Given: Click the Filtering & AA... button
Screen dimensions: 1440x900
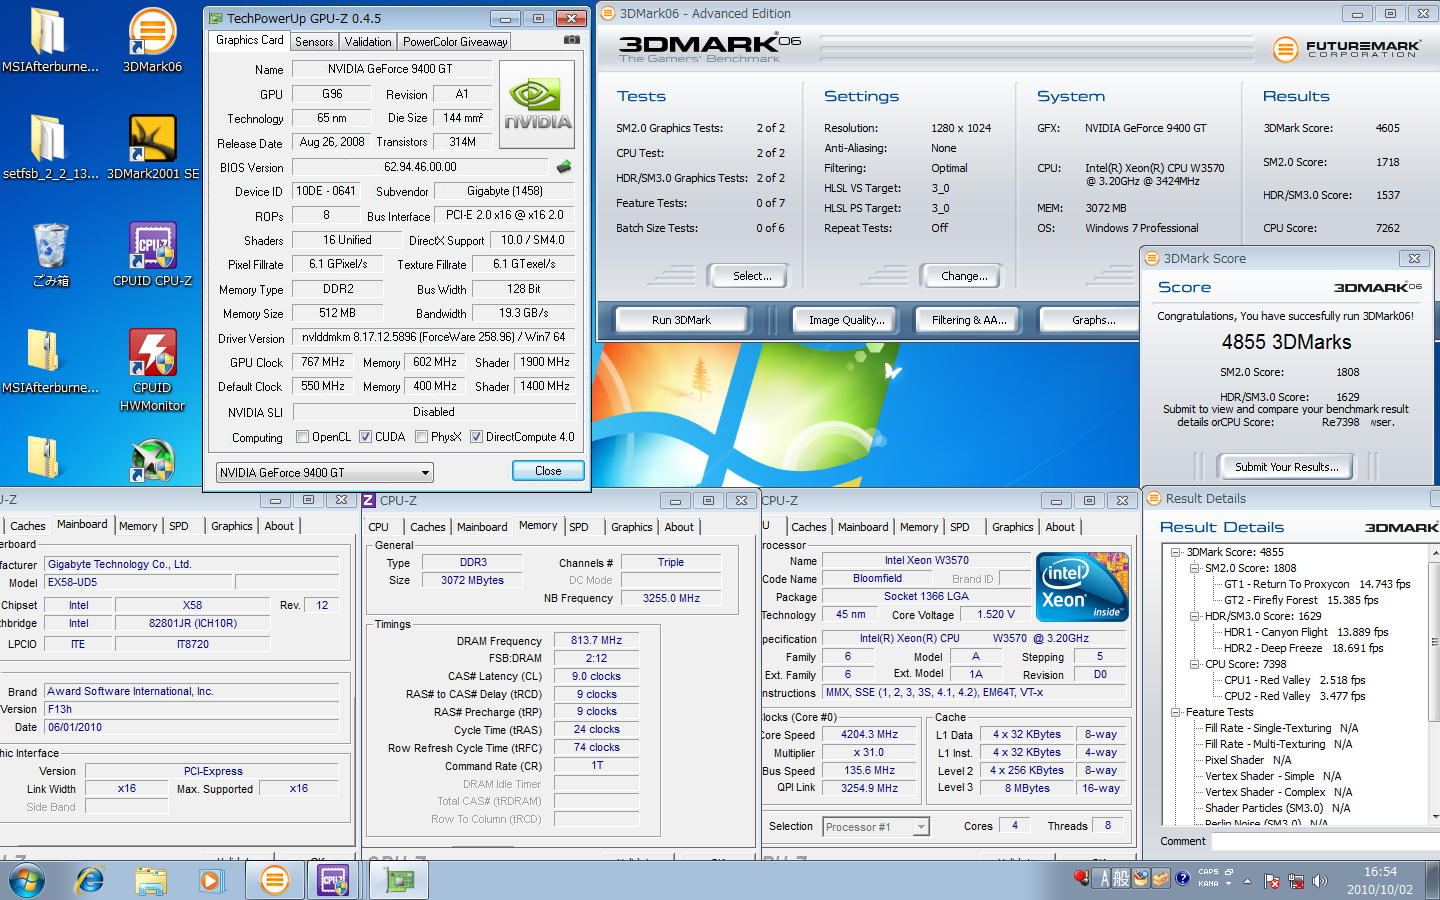Looking at the screenshot, I should [x=969, y=320].
